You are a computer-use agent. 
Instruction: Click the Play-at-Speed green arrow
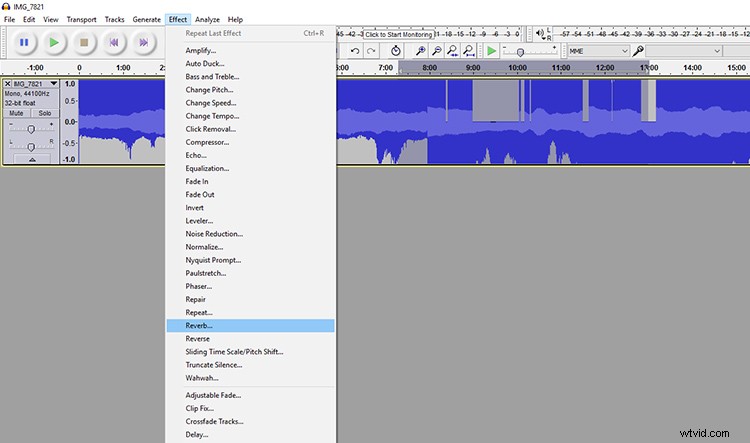pyautogui.click(x=491, y=50)
